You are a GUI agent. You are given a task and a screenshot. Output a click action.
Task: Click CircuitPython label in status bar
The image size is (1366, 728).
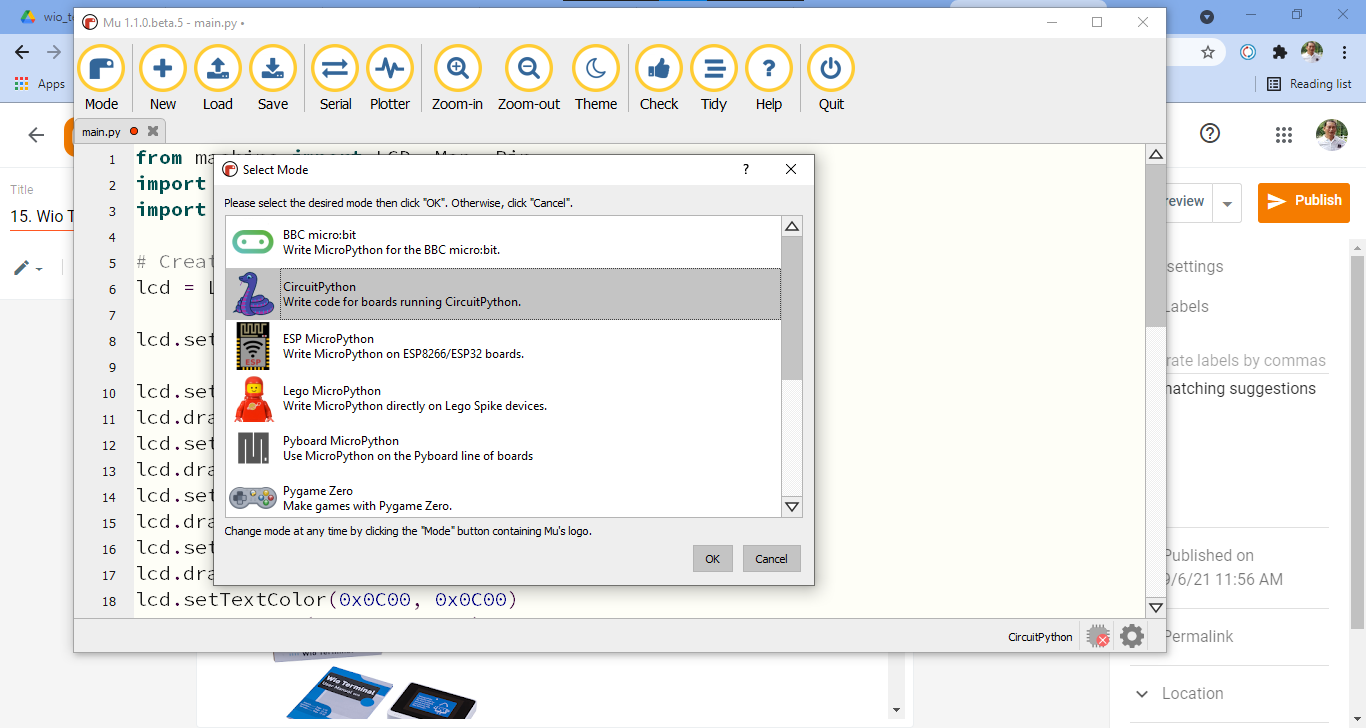tap(1040, 636)
